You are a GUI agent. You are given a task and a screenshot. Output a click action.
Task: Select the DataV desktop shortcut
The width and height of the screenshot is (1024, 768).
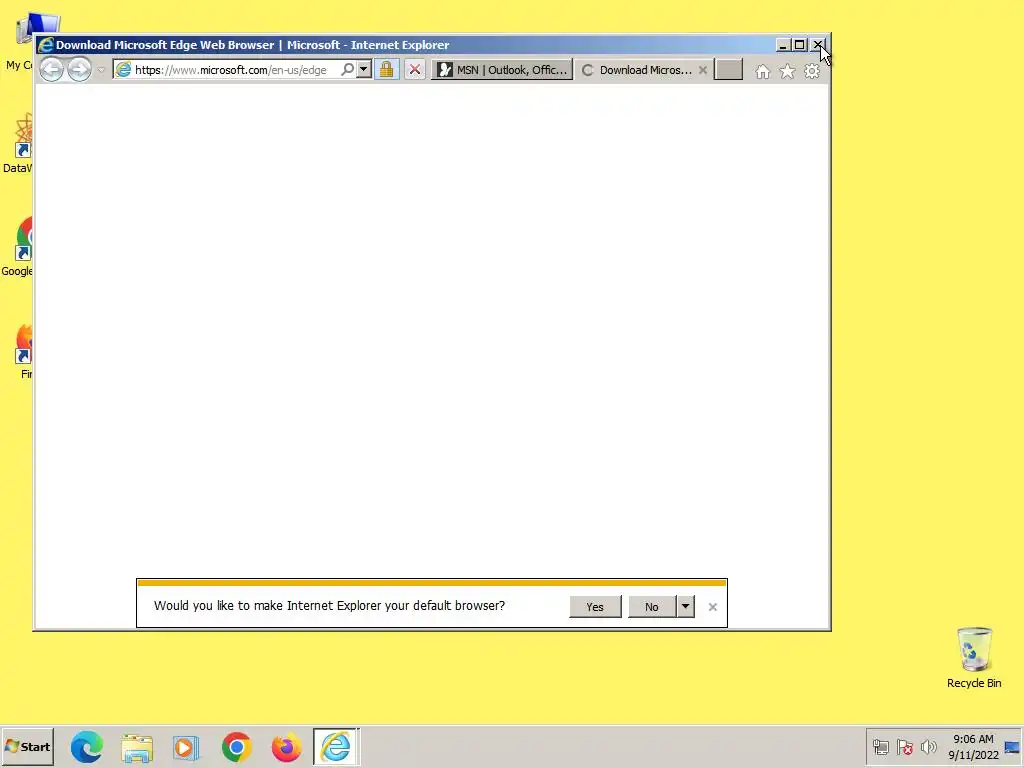18,144
